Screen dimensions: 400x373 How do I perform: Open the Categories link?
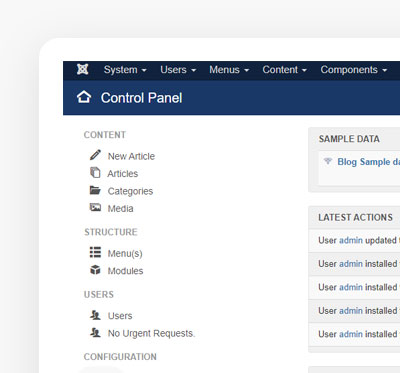[130, 191]
